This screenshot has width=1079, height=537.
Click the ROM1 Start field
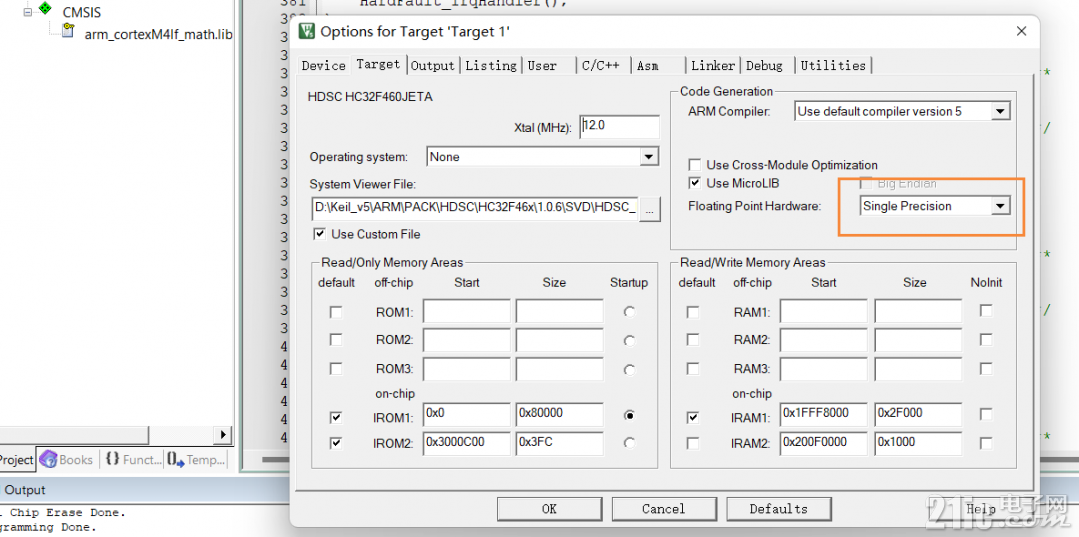(467, 311)
